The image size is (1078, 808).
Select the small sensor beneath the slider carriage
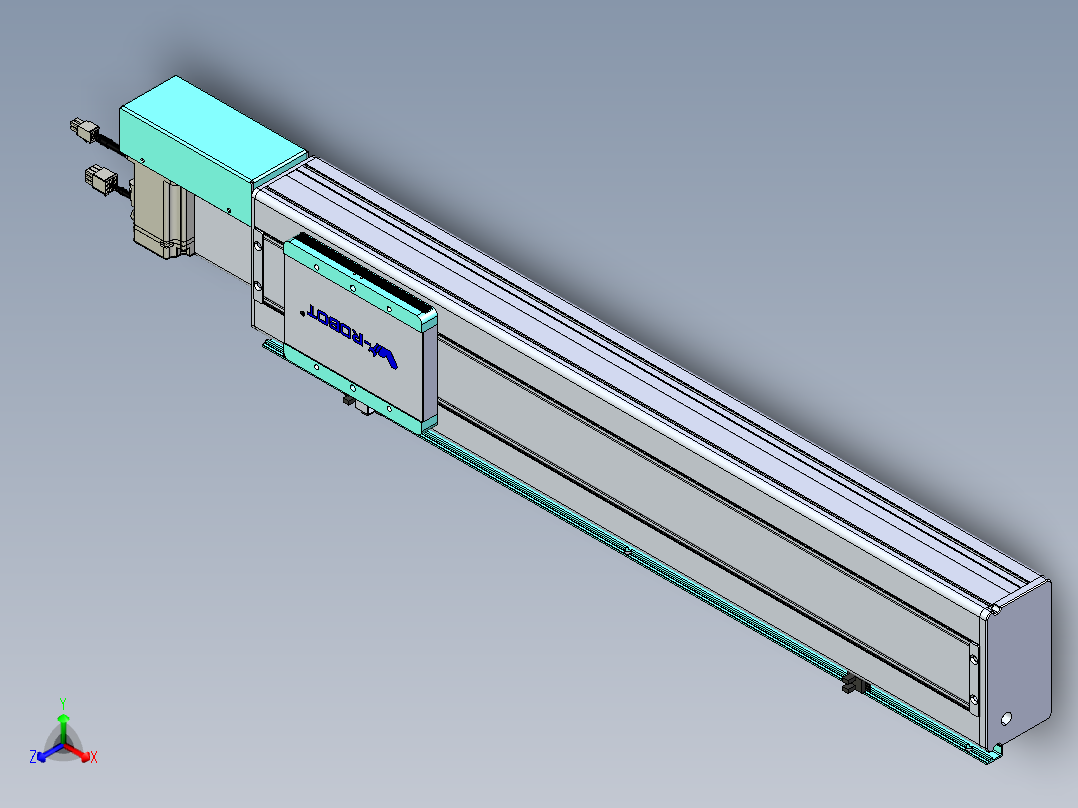(x=357, y=404)
